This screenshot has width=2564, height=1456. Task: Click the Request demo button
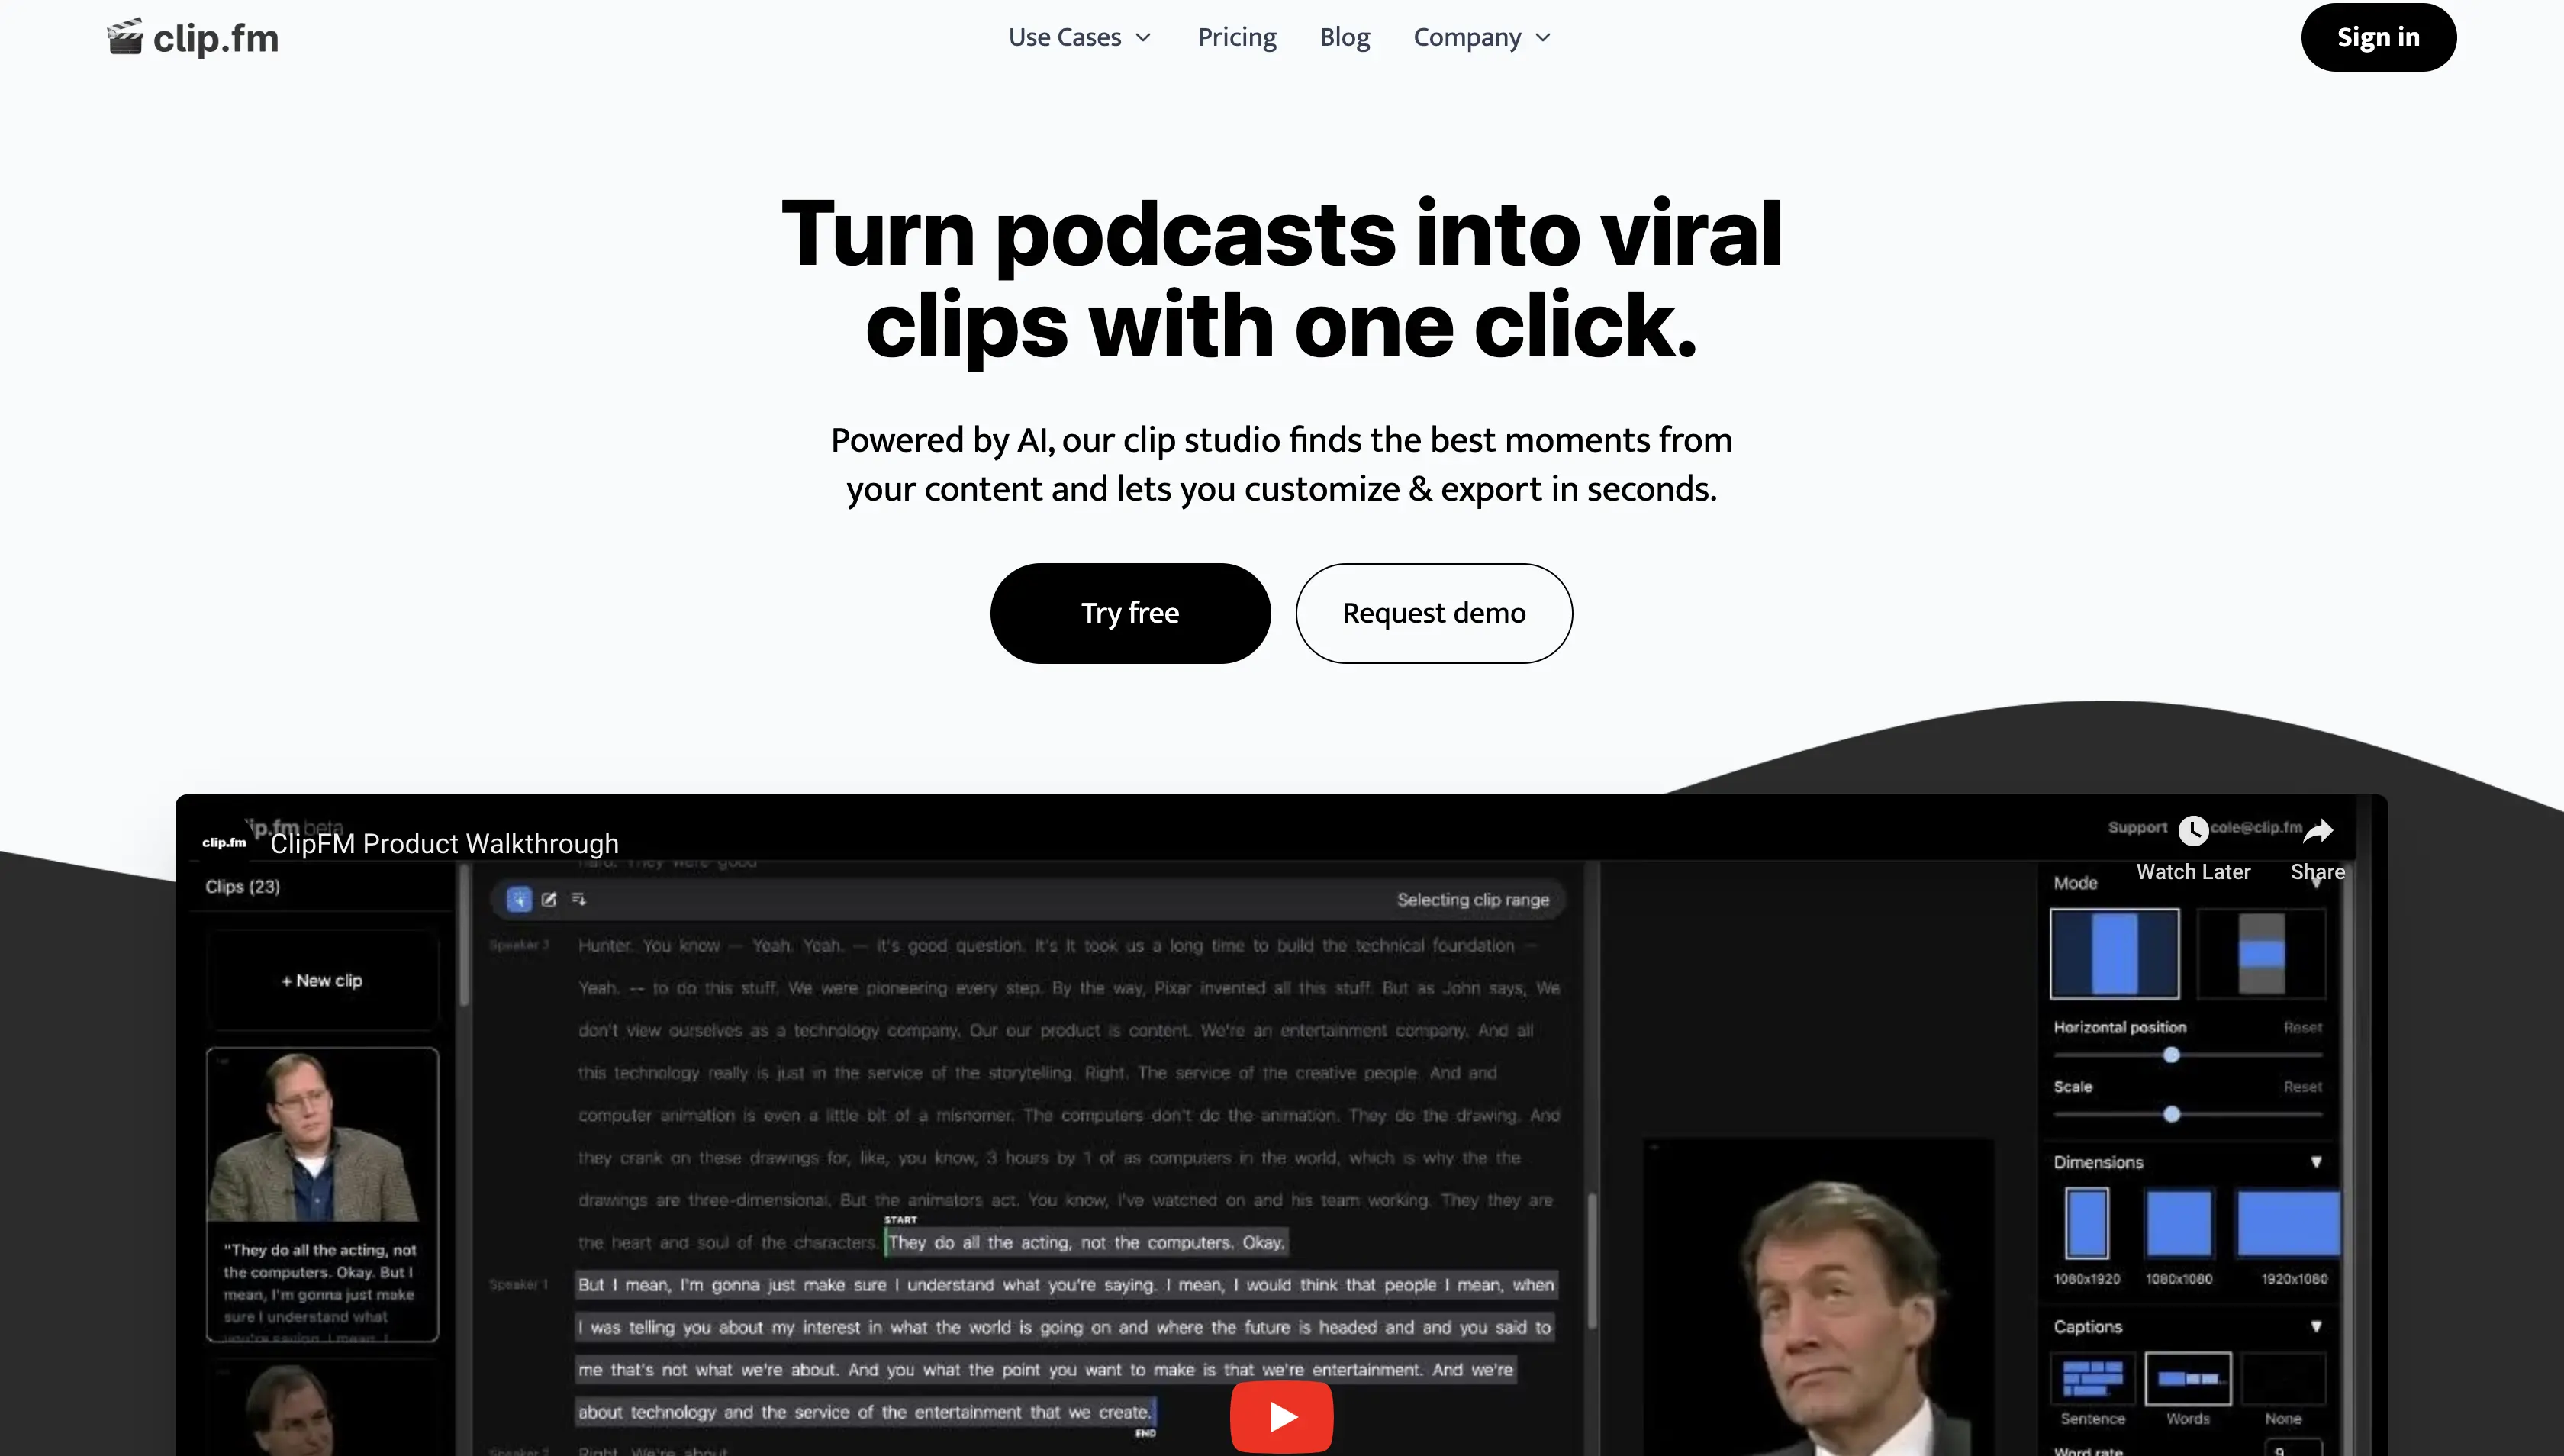tap(1433, 613)
